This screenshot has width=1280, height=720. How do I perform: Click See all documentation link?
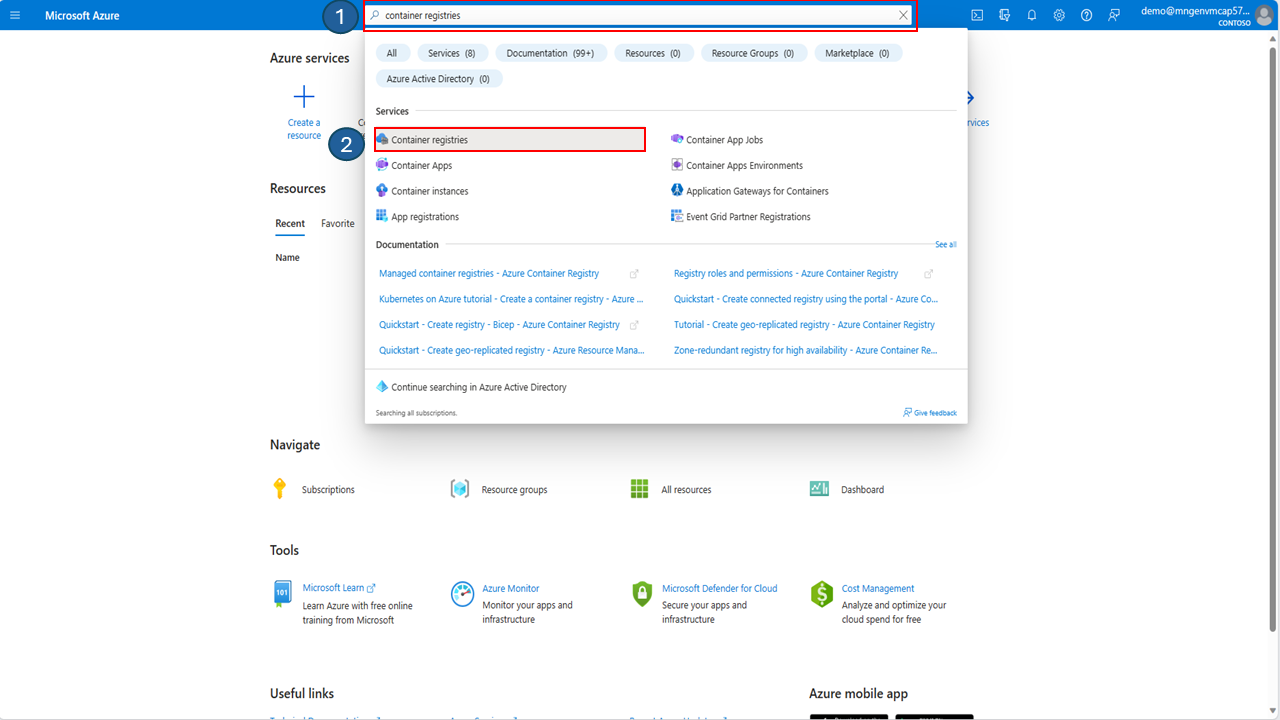click(x=945, y=245)
